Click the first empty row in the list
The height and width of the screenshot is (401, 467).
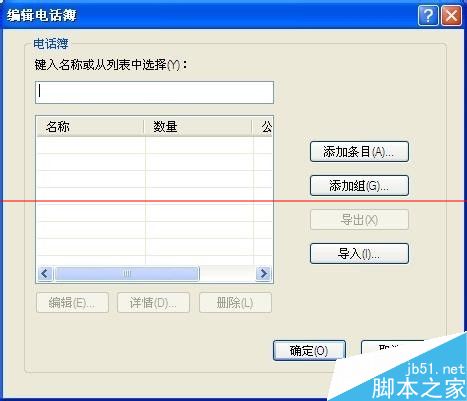point(154,145)
